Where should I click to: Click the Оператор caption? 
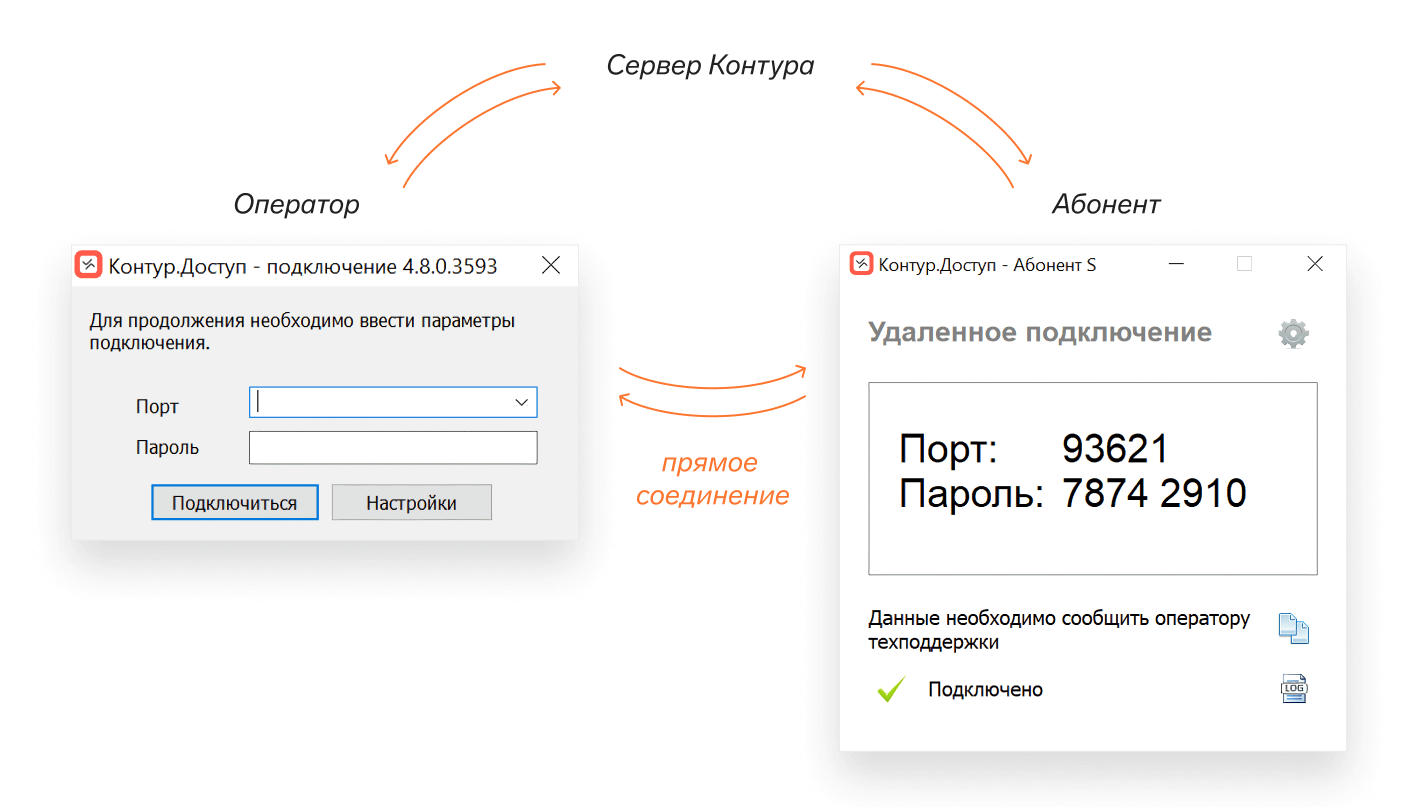(296, 205)
